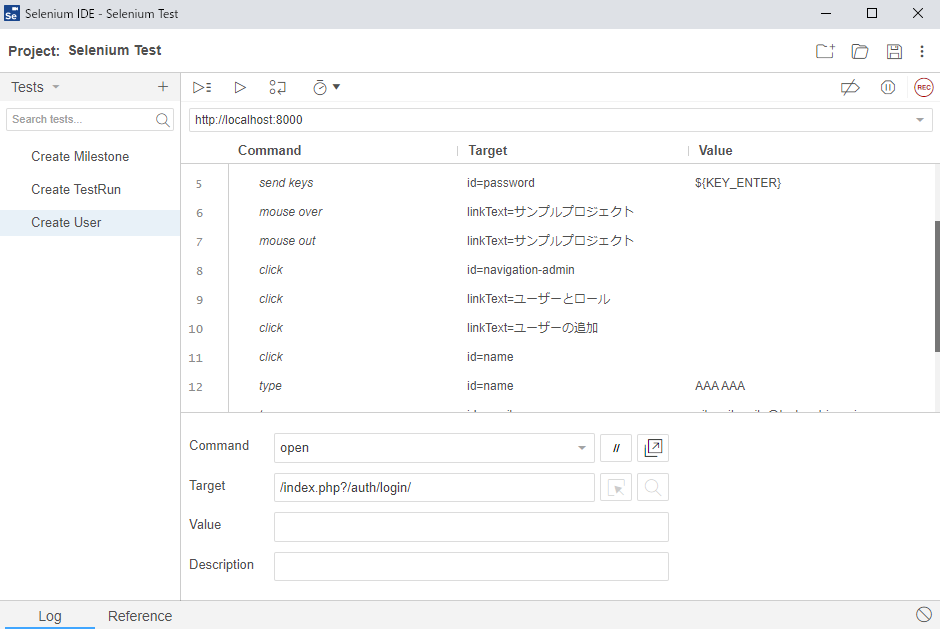940x638 pixels.
Task: Toggle the open command as a comment
Action: [x=615, y=447]
